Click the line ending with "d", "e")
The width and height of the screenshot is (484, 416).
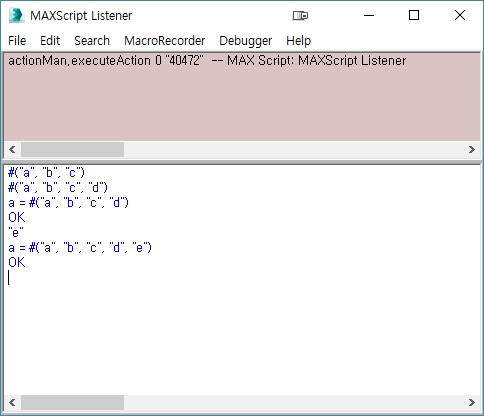80,248
